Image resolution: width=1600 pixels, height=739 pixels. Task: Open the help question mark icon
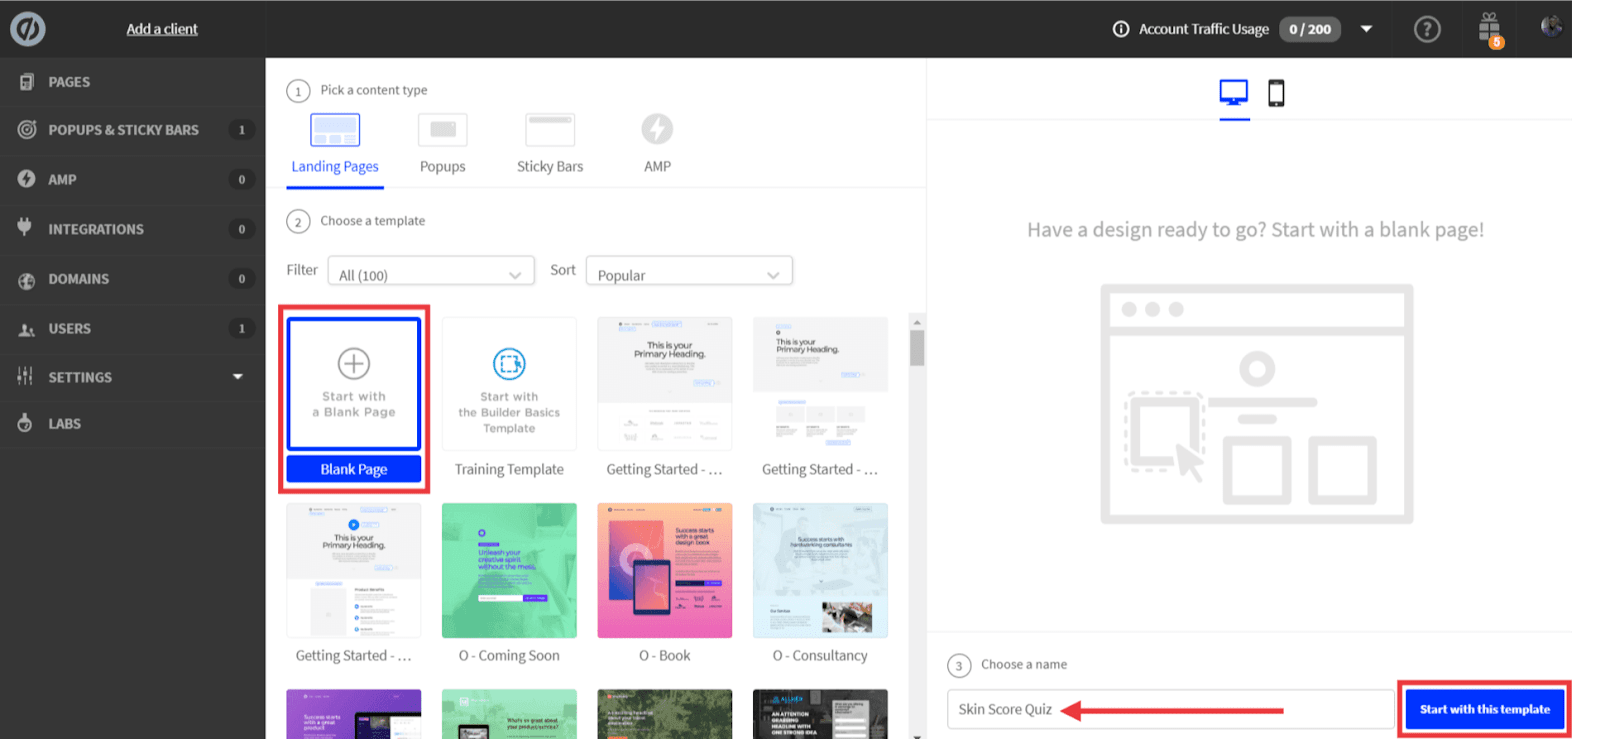1427,29
